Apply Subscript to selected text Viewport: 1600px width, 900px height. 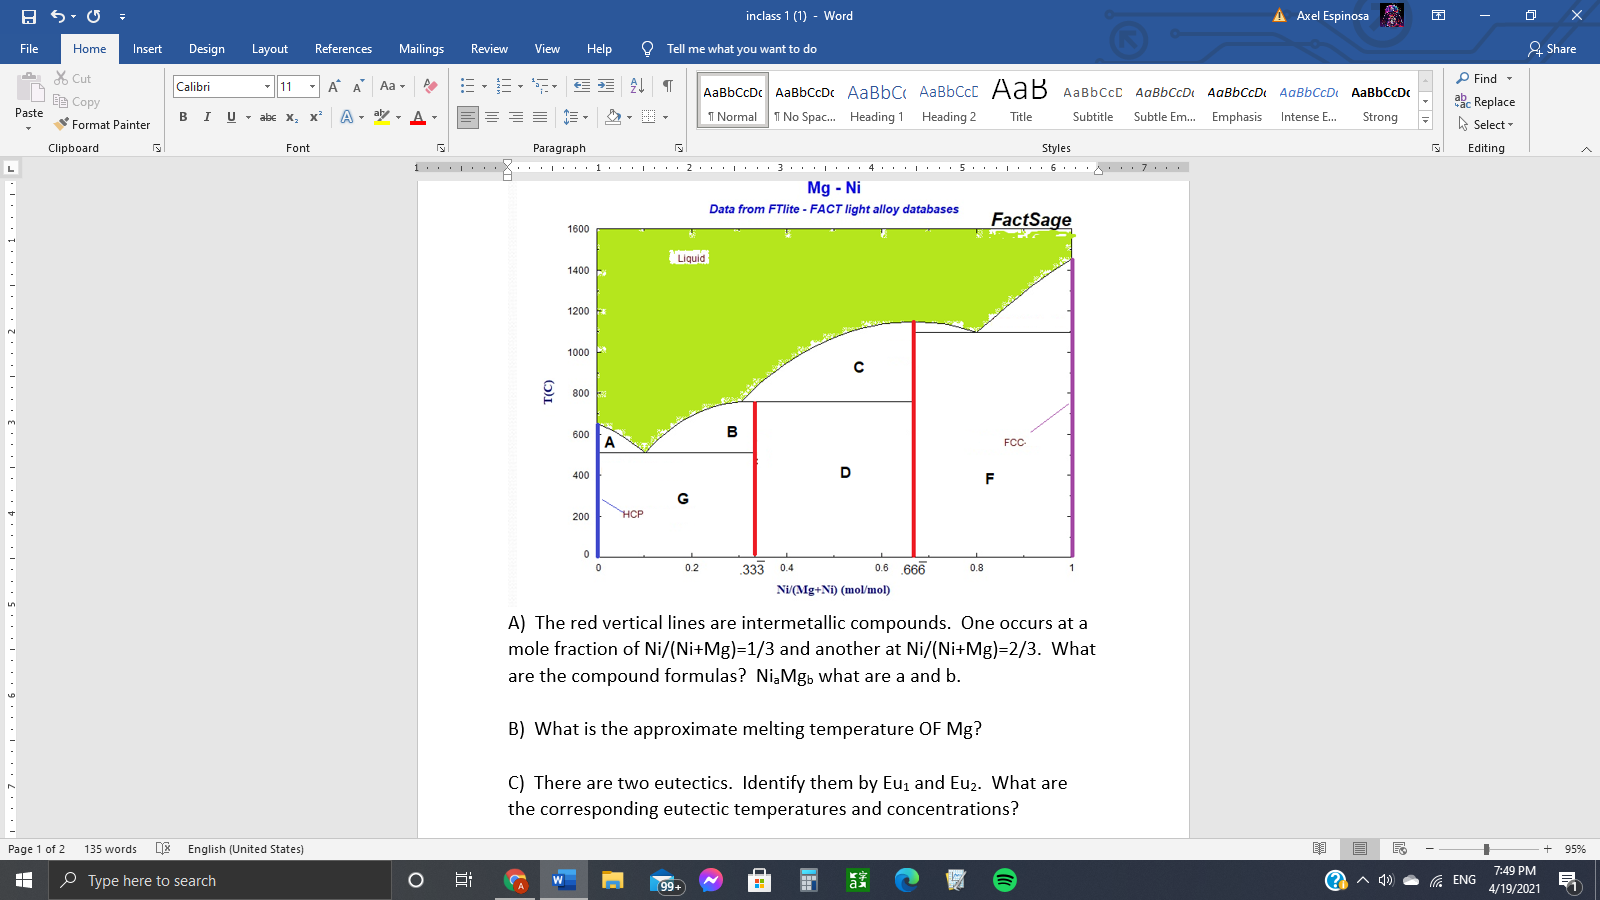pos(291,117)
